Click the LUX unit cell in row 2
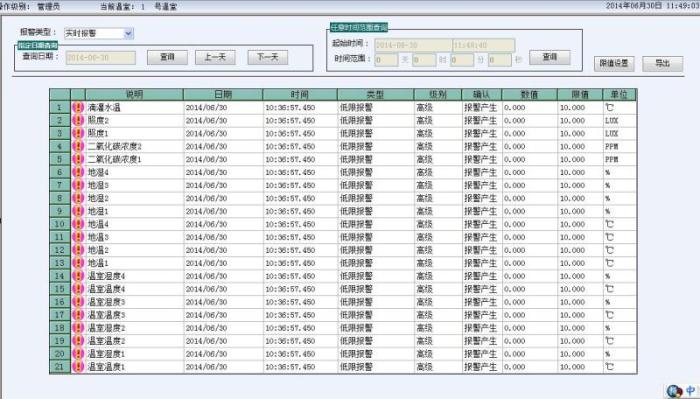 click(x=620, y=121)
